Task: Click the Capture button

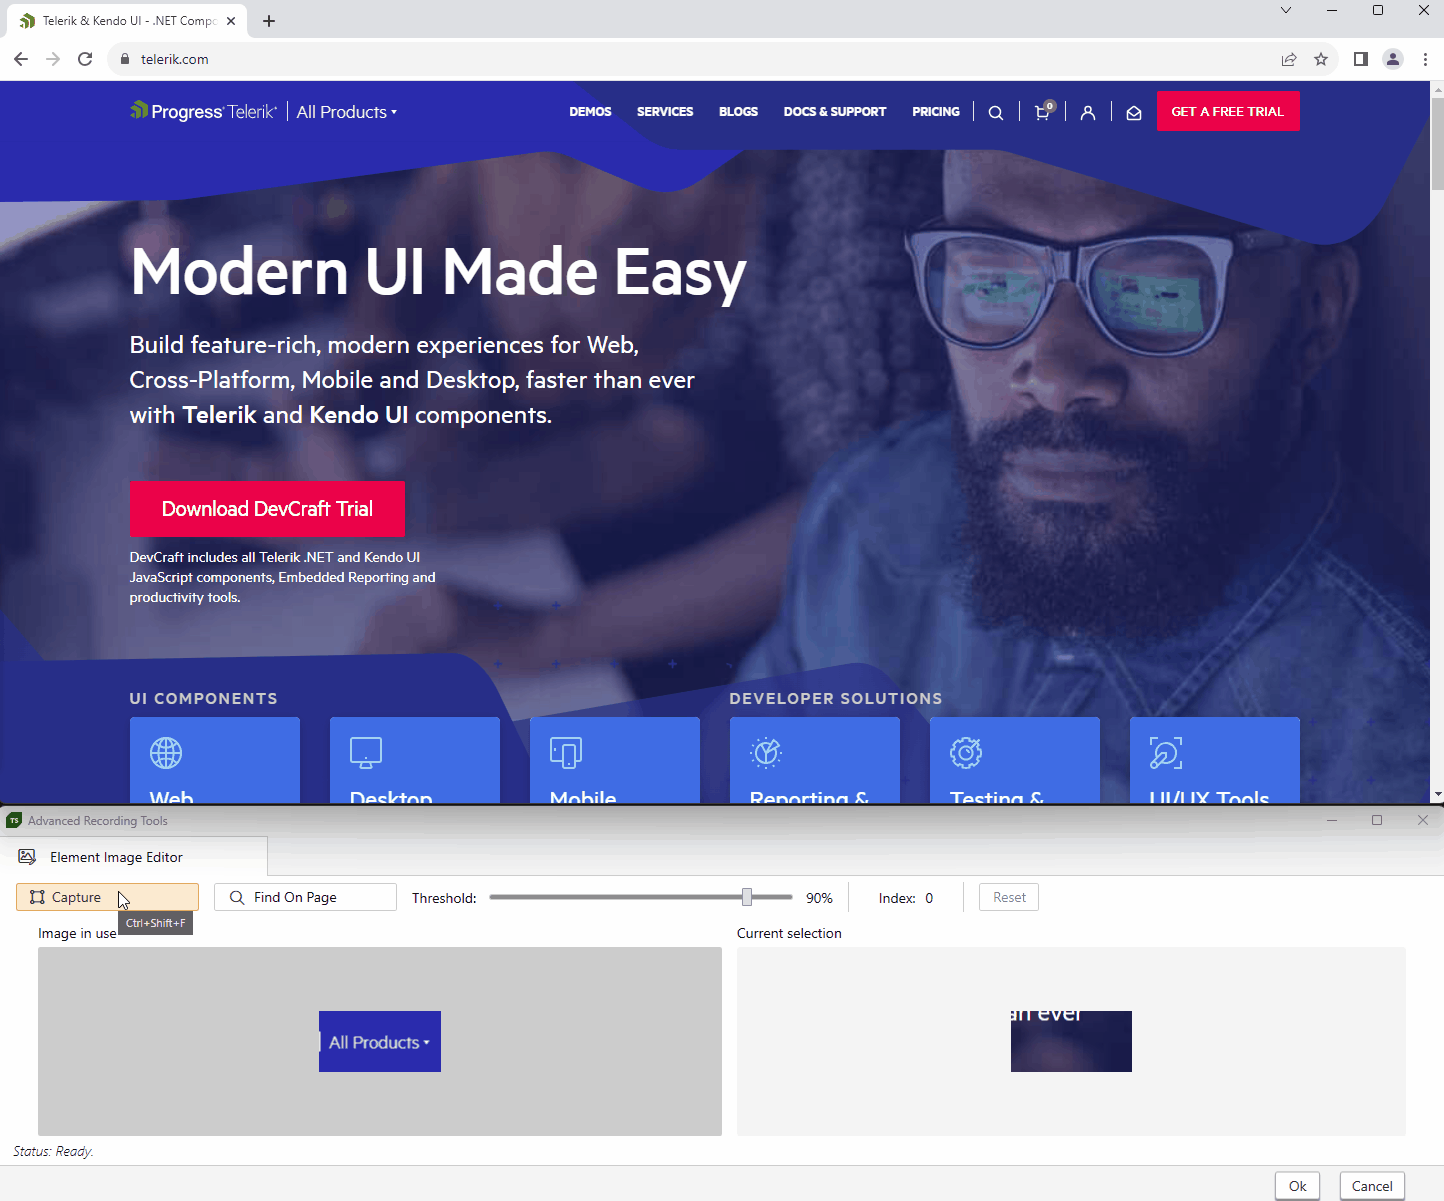Action: click(107, 897)
